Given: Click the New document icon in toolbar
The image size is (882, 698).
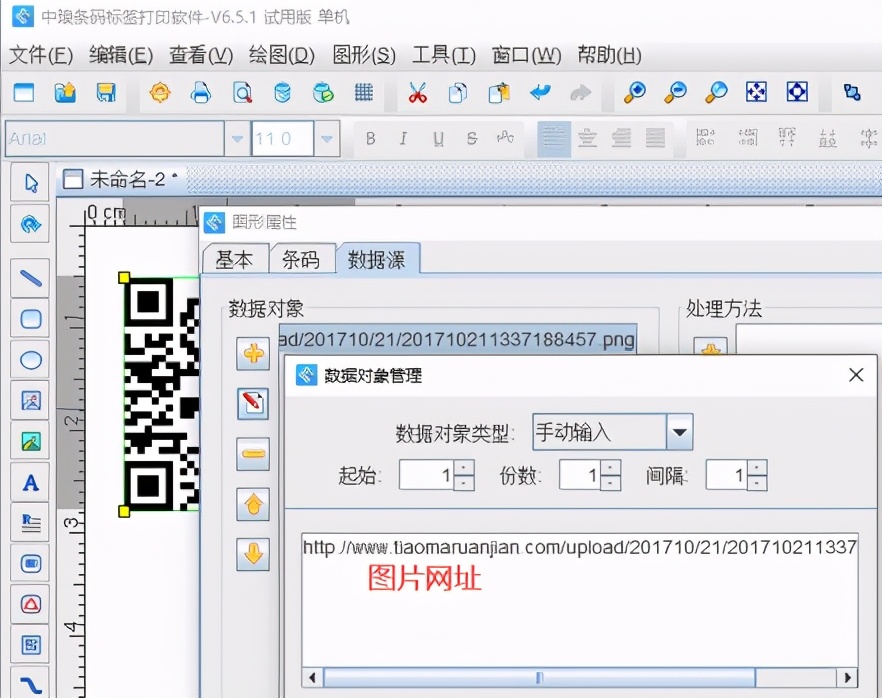Looking at the screenshot, I should click(24, 92).
